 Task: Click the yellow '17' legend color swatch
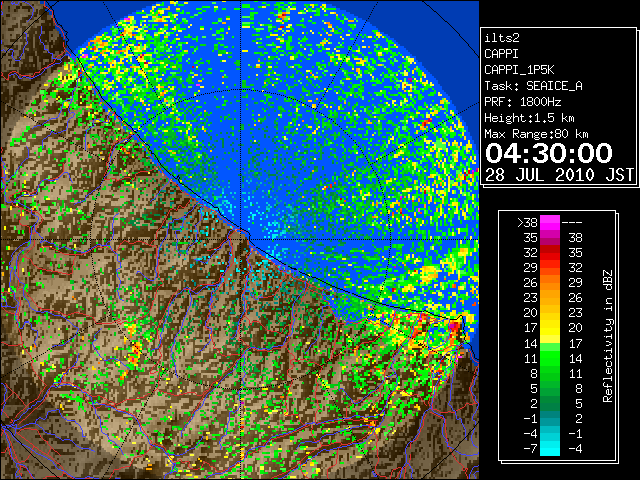click(550, 328)
